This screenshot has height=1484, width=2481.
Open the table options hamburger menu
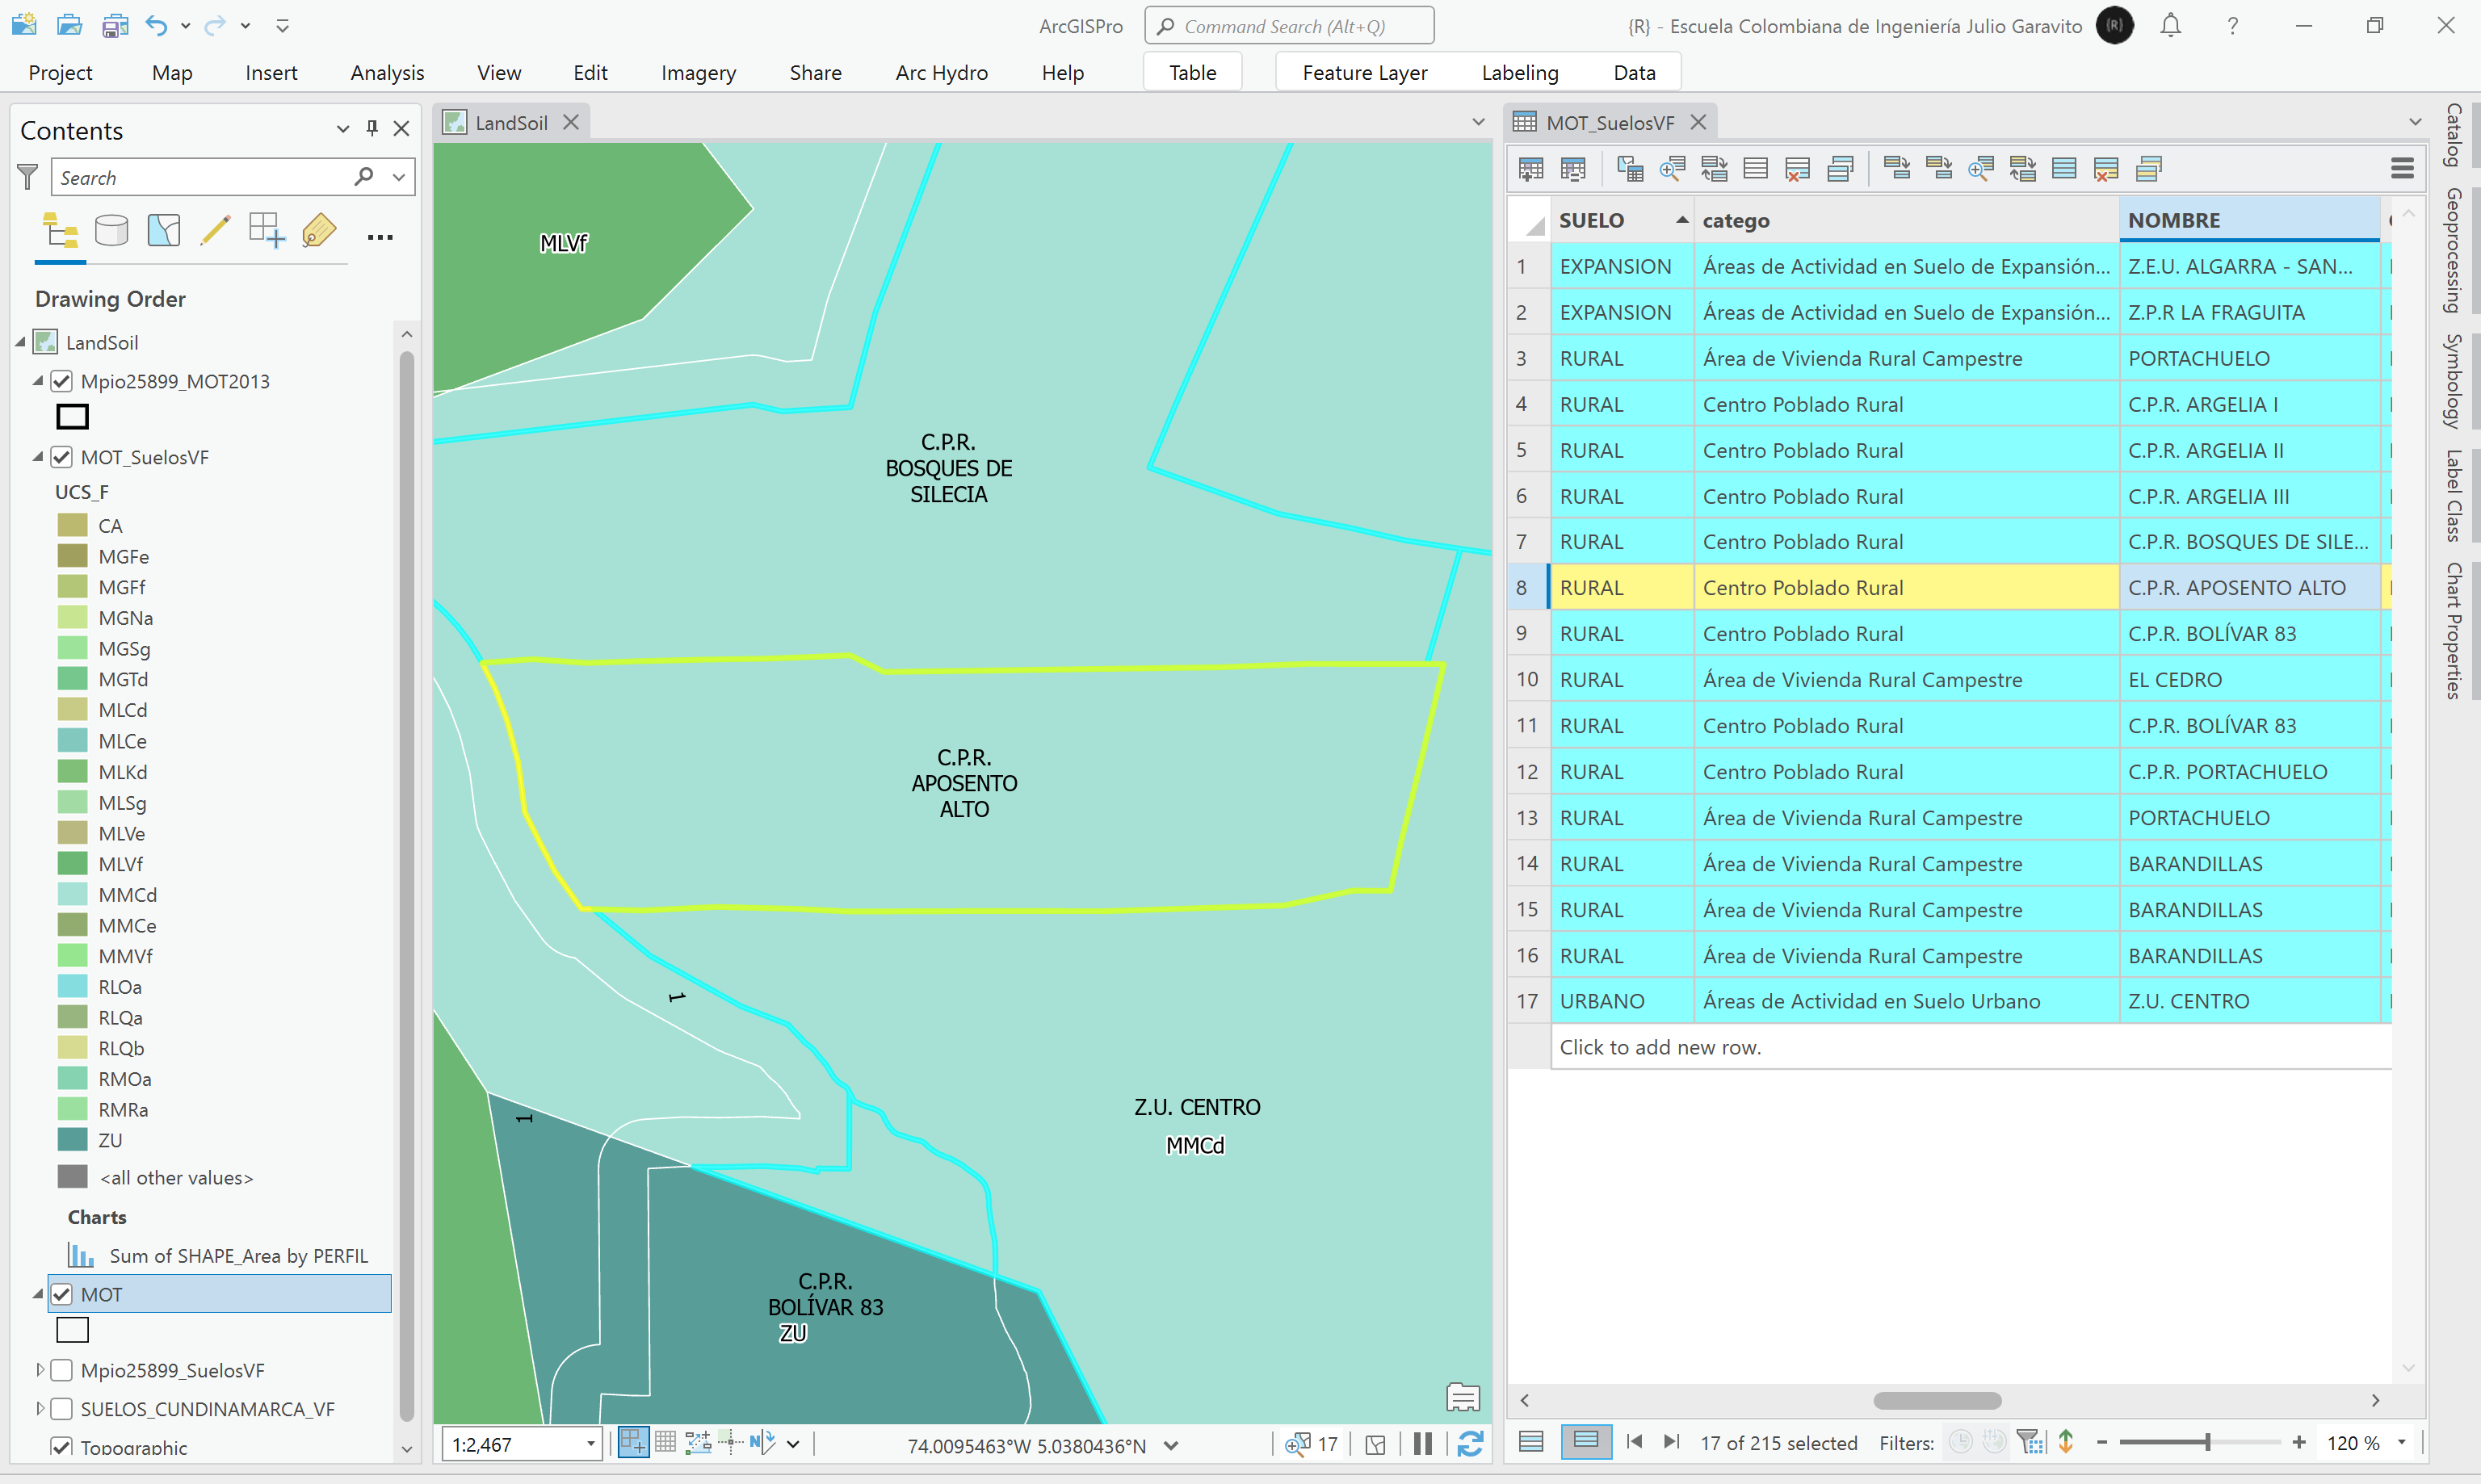pyautogui.click(x=2402, y=169)
